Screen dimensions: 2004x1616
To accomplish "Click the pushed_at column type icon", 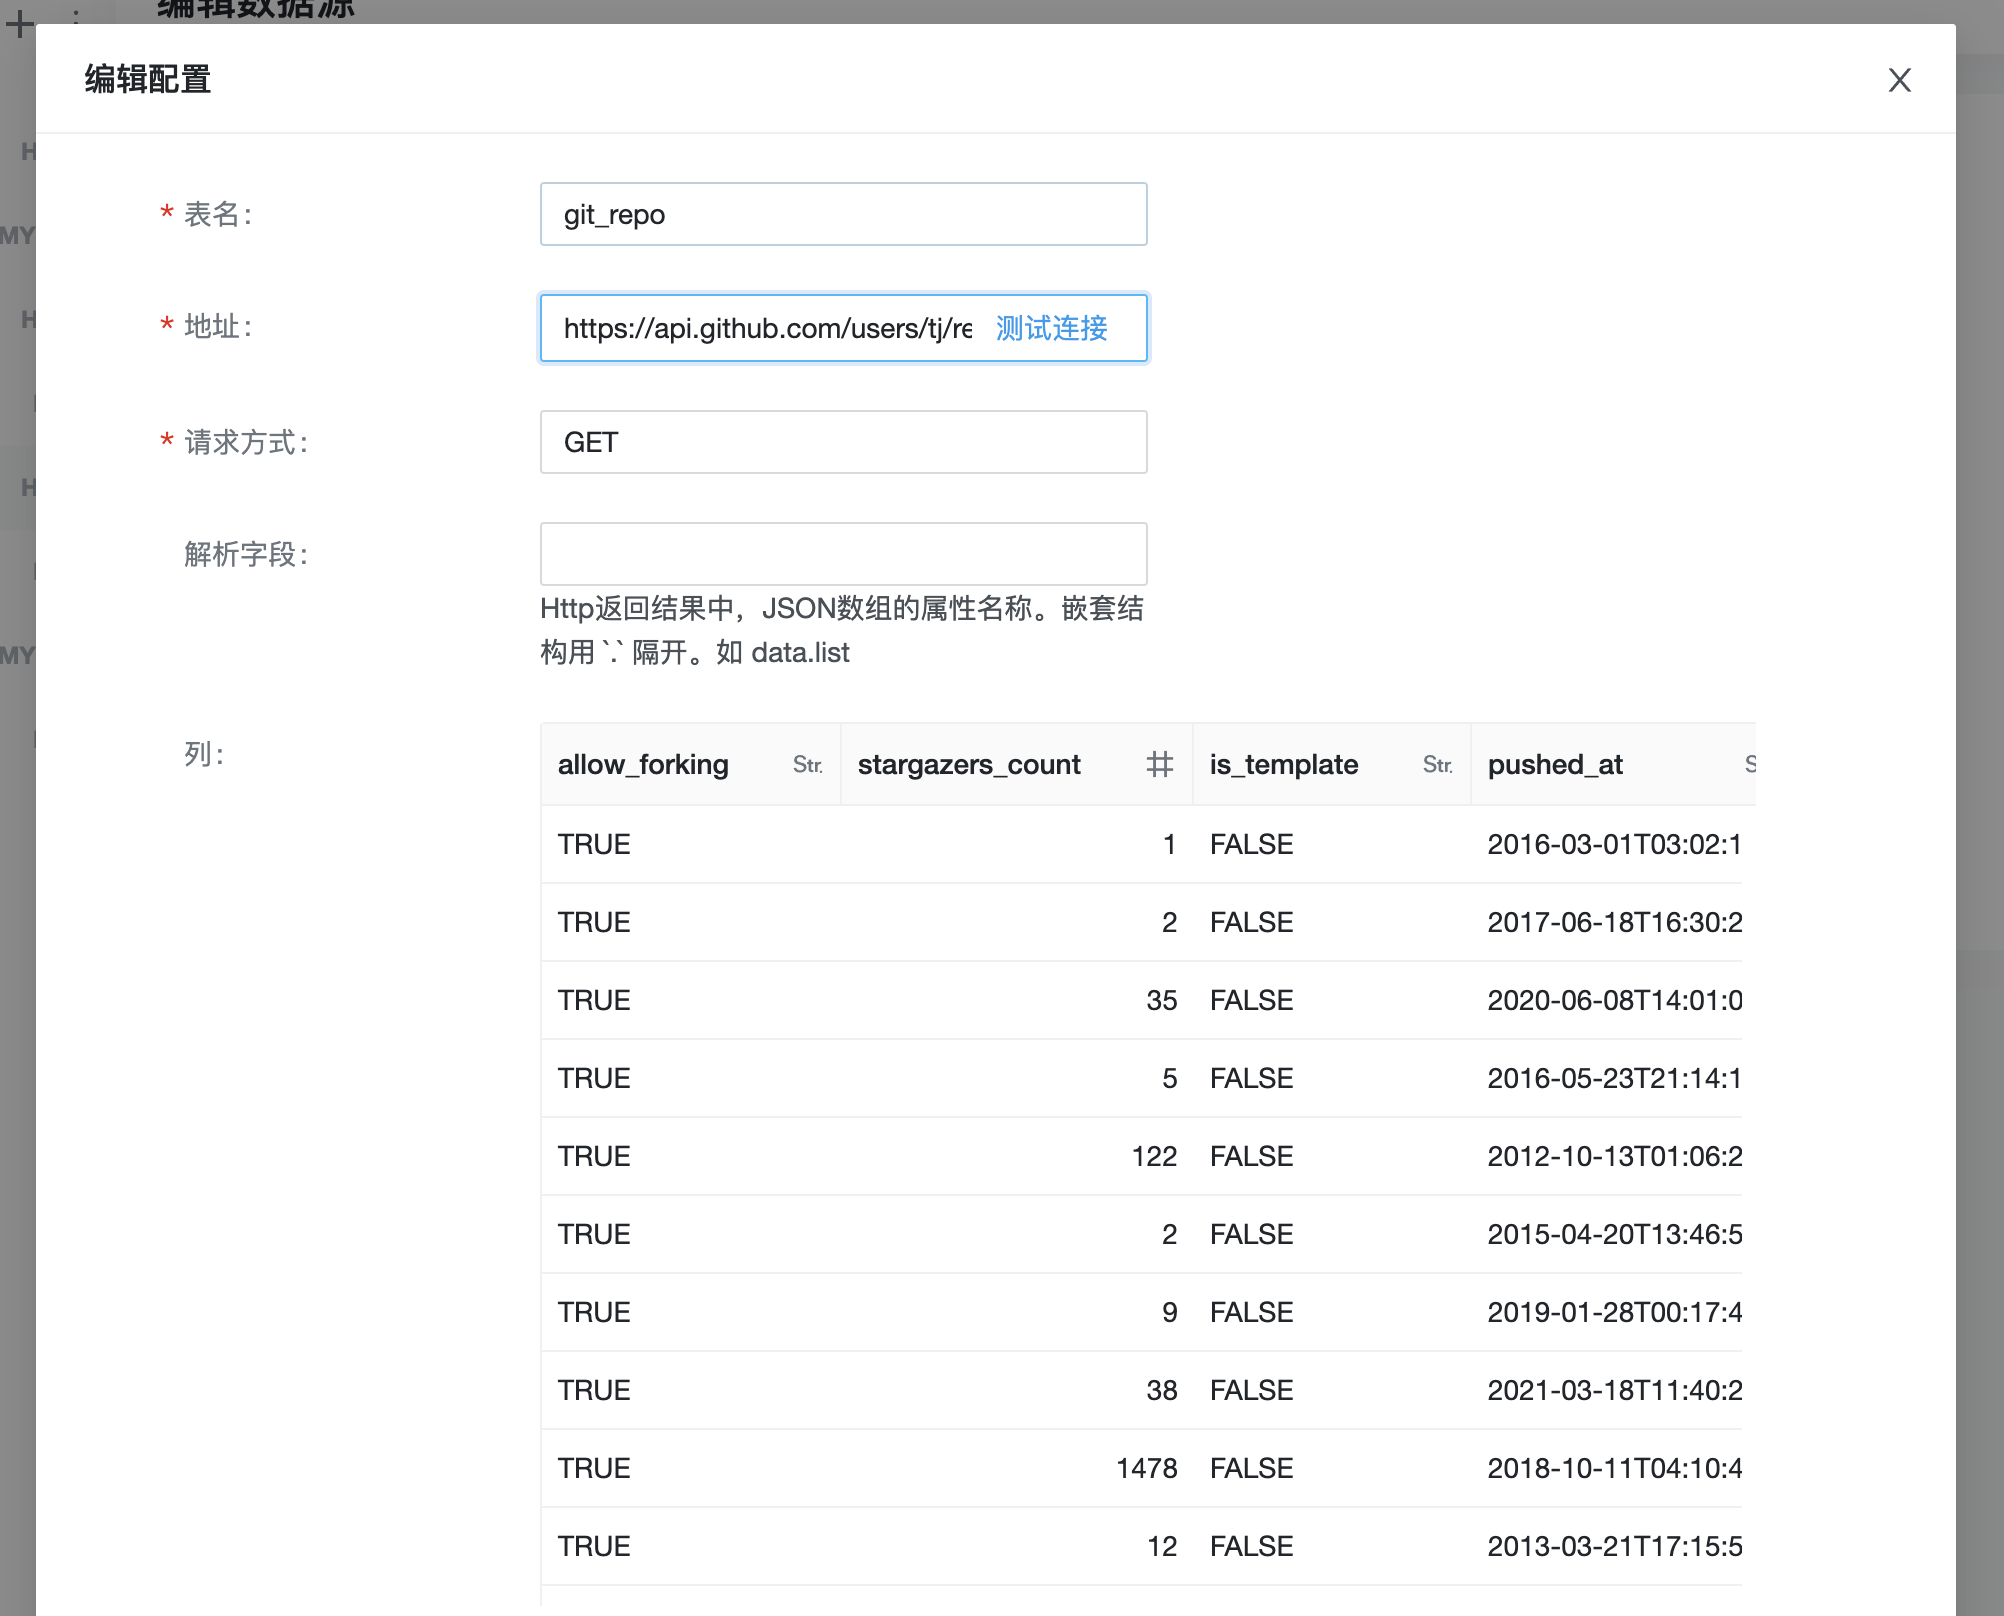I will [x=1749, y=765].
